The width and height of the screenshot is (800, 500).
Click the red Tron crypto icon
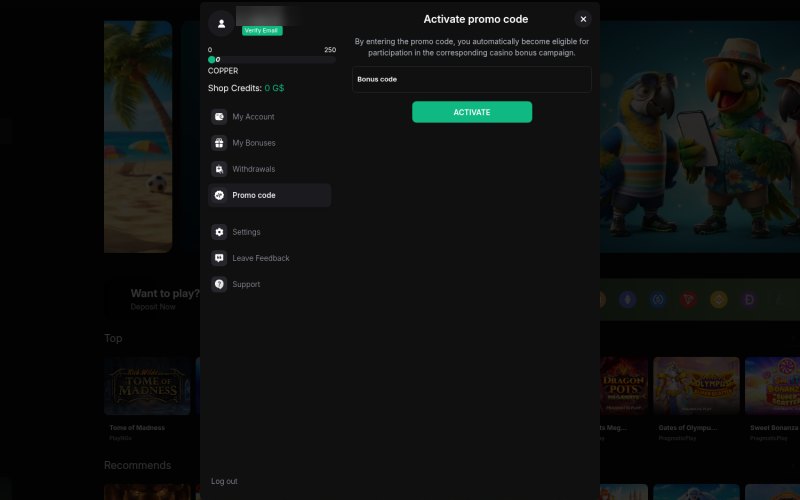point(688,299)
